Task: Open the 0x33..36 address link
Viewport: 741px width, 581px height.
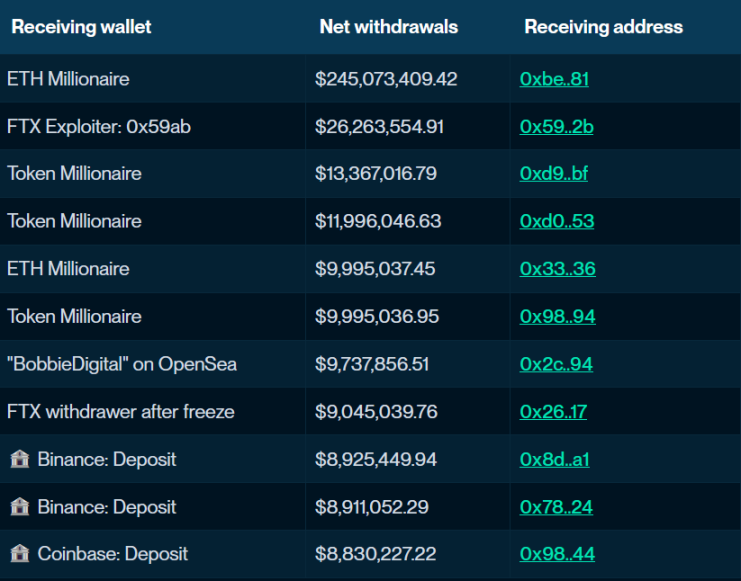Action: coord(557,269)
